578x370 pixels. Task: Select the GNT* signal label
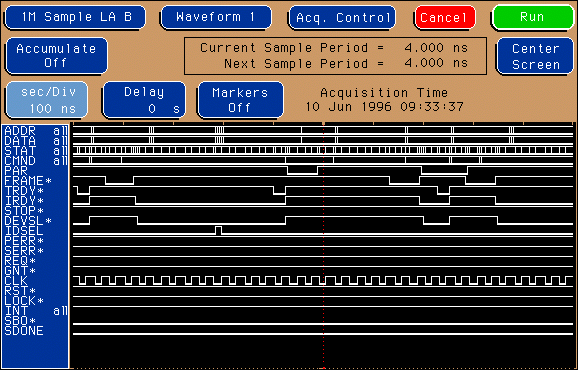click(20, 271)
